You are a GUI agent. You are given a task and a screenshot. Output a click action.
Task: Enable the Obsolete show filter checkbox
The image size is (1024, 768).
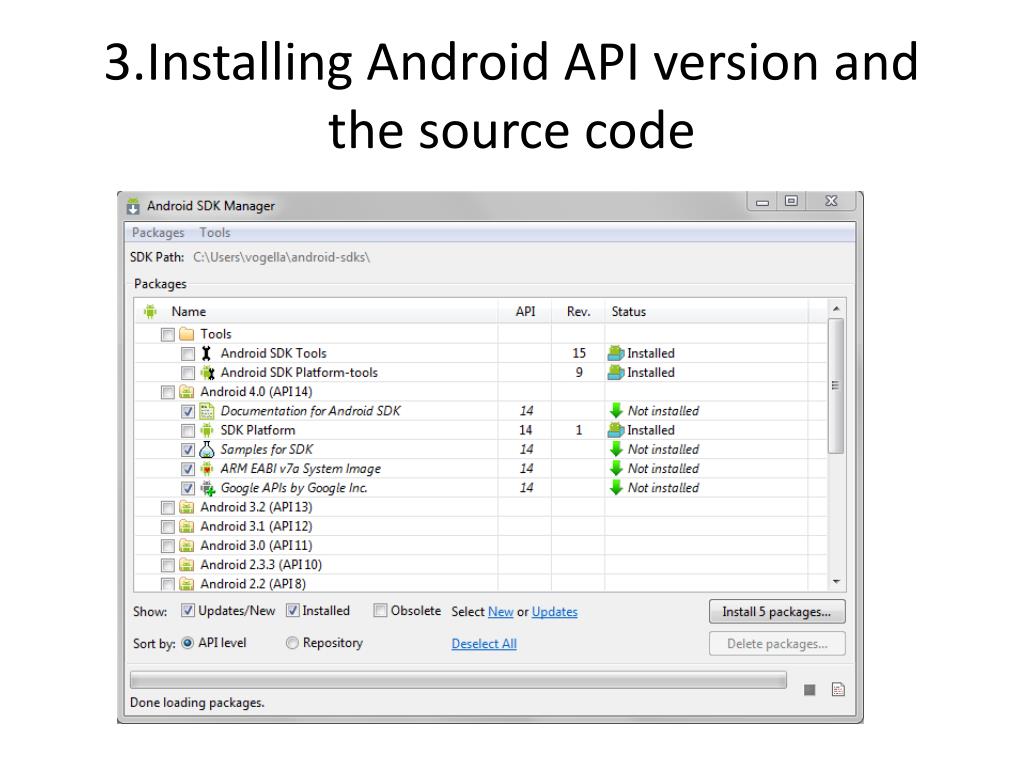click(x=380, y=611)
